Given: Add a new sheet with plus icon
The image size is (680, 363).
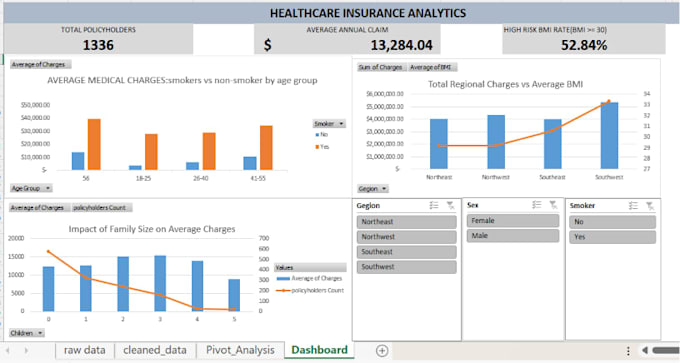Looking at the screenshot, I should point(382,350).
